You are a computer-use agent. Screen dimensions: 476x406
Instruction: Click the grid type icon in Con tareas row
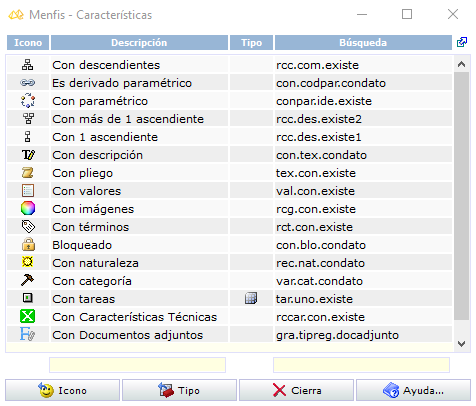coord(251,298)
